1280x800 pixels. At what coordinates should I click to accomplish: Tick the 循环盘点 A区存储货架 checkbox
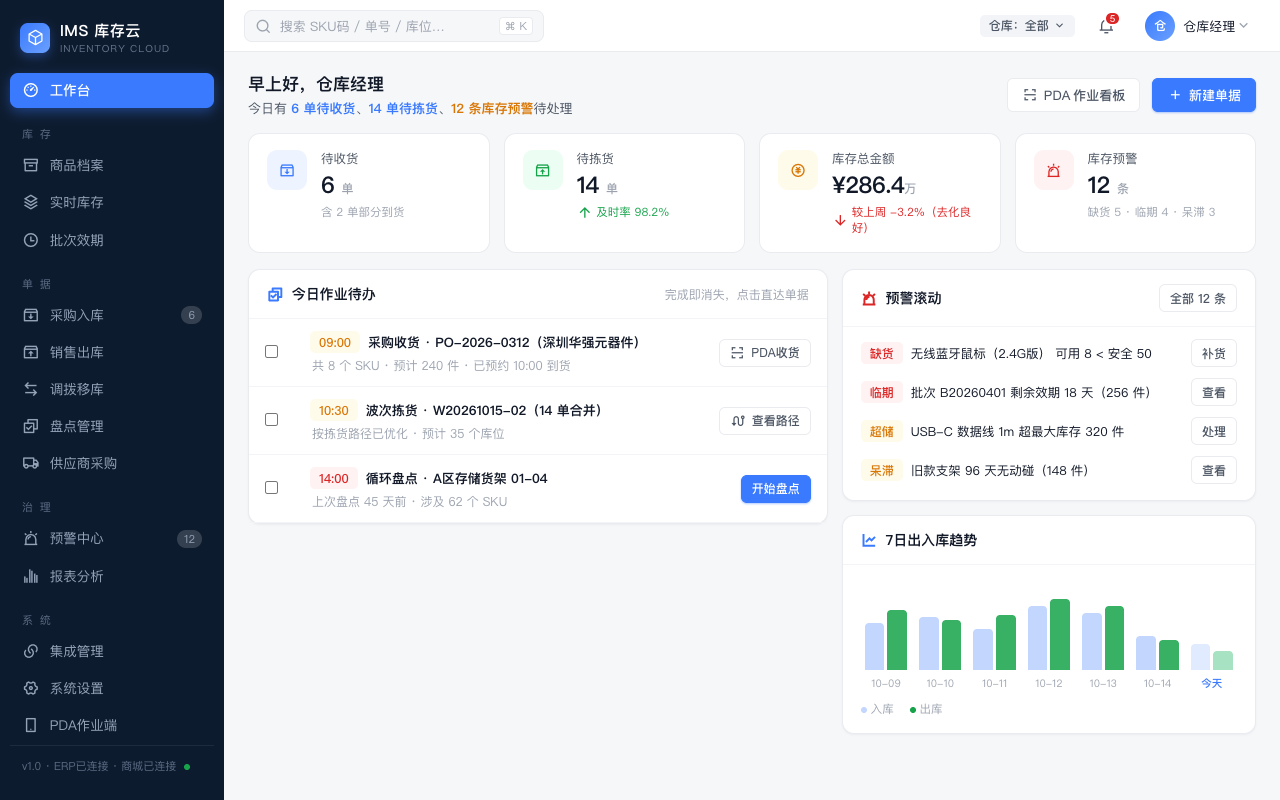(x=271, y=487)
